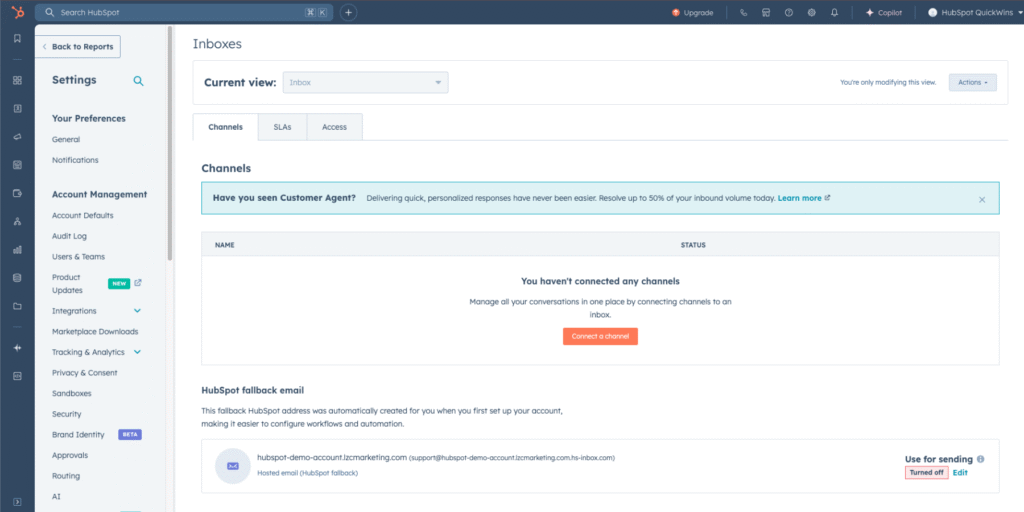Screen dimensions: 1024x512
Task: Click the Learn more link
Action: 799,198
